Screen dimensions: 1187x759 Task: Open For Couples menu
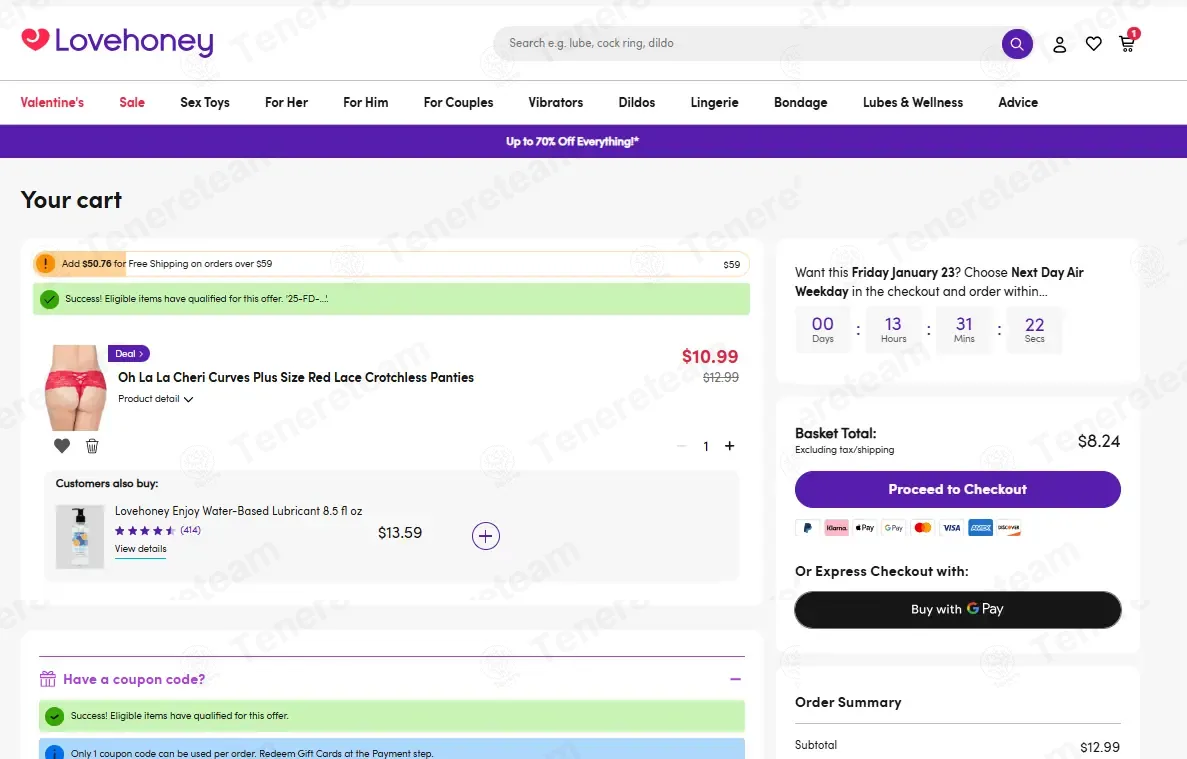click(x=458, y=102)
